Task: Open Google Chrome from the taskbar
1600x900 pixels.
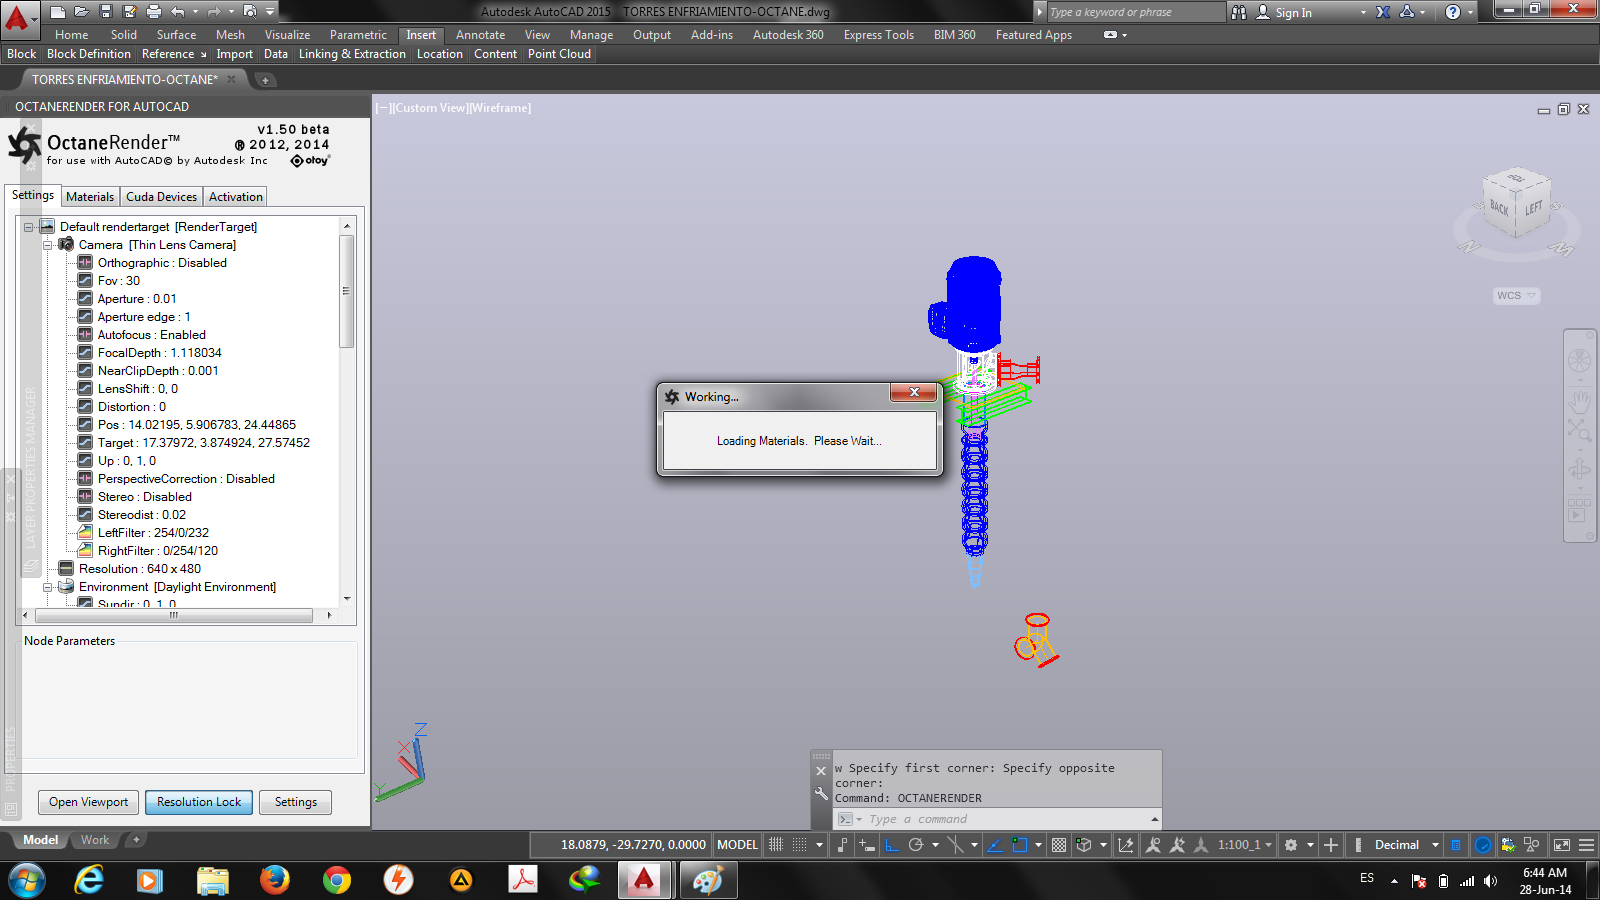Action: pyautogui.click(x=337, y=880)
